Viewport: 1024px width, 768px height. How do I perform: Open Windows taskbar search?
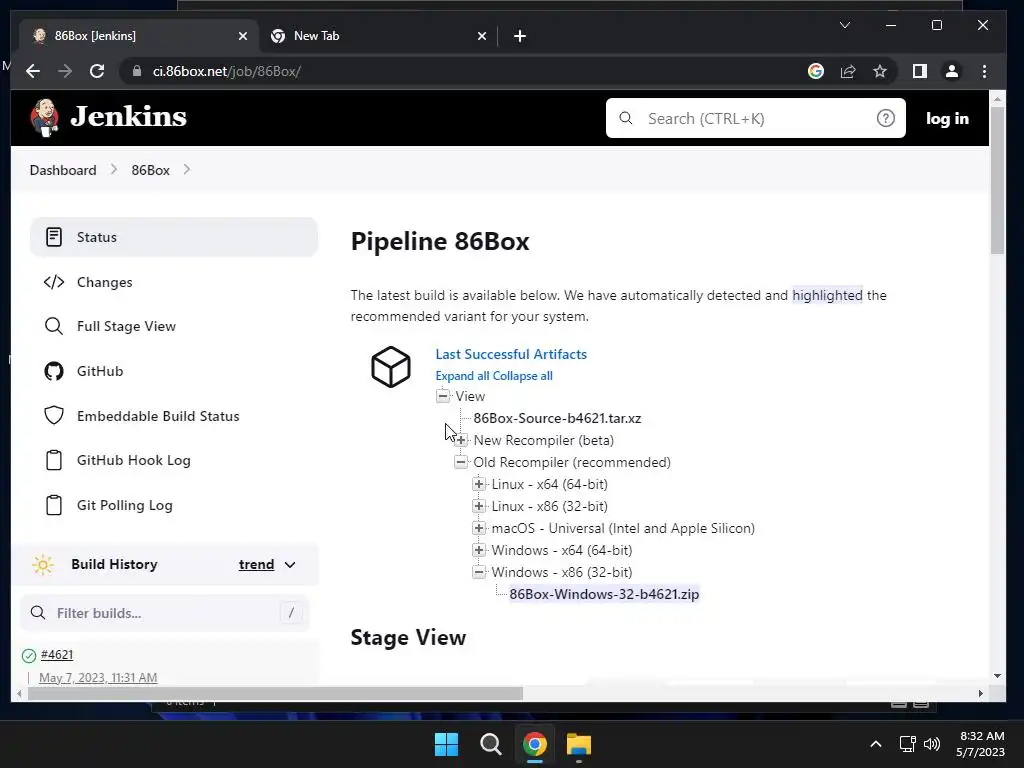click(490, 744)
